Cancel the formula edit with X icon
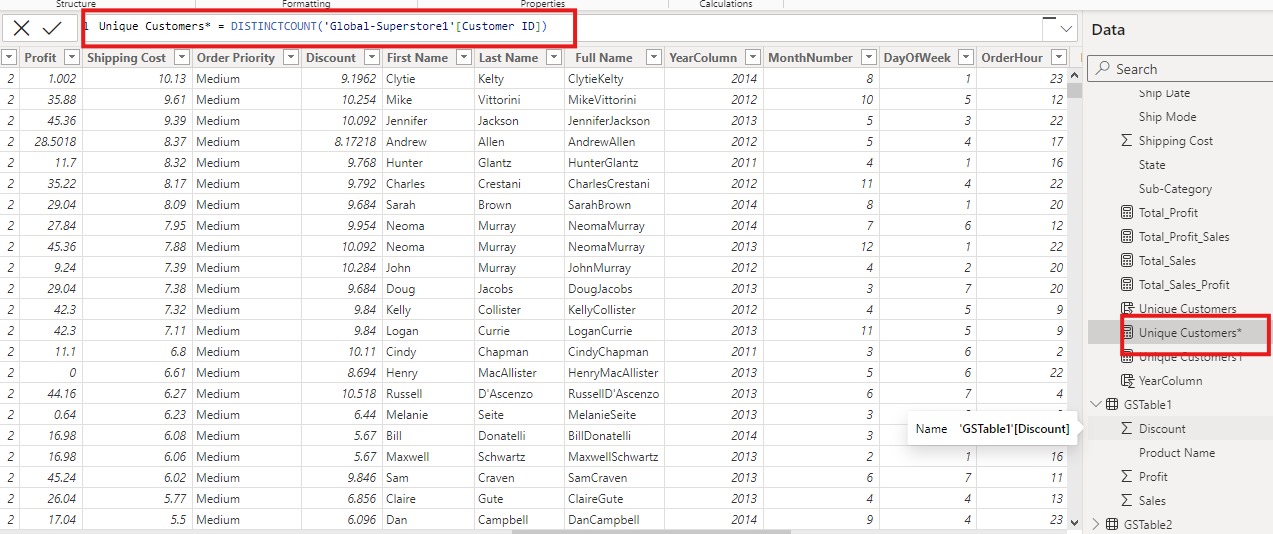Image resolution: width=1273 pixels, height=534 pixels. pos(21,29)
